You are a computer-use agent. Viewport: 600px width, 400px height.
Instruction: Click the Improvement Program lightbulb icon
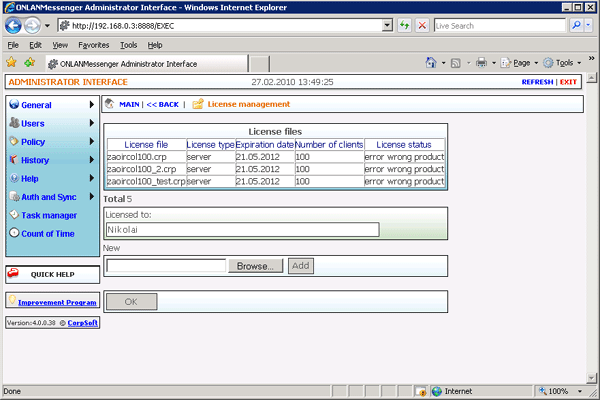12,300
